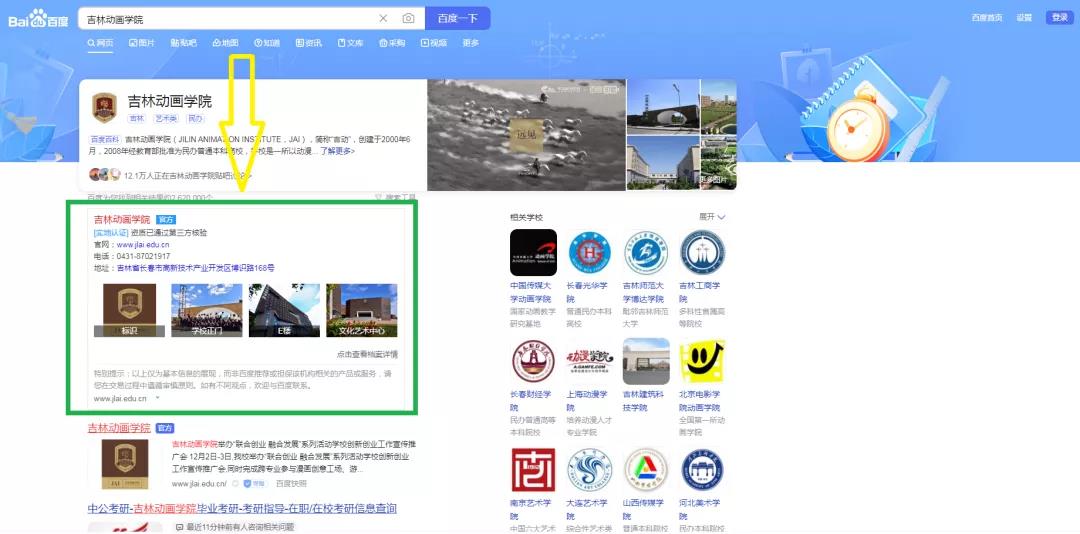Screen dimensions: 1080x534
Task: Click the address link 吉林省长春市高新技术产业开发区博识路168号
Action: pos(196,268)
